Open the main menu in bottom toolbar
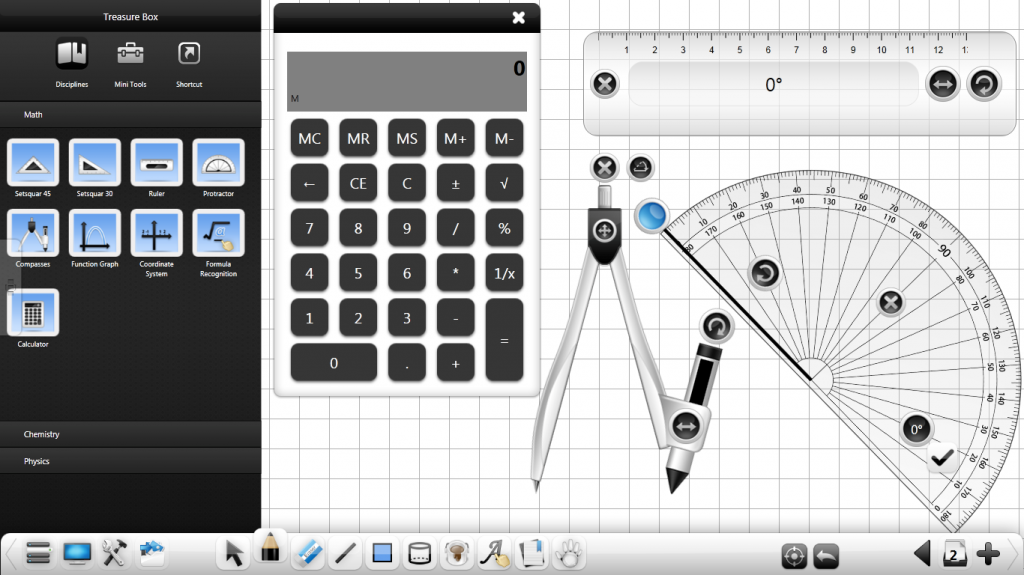Image resolution: width=1024 pixels, height=575 pixels. (38, 553)
